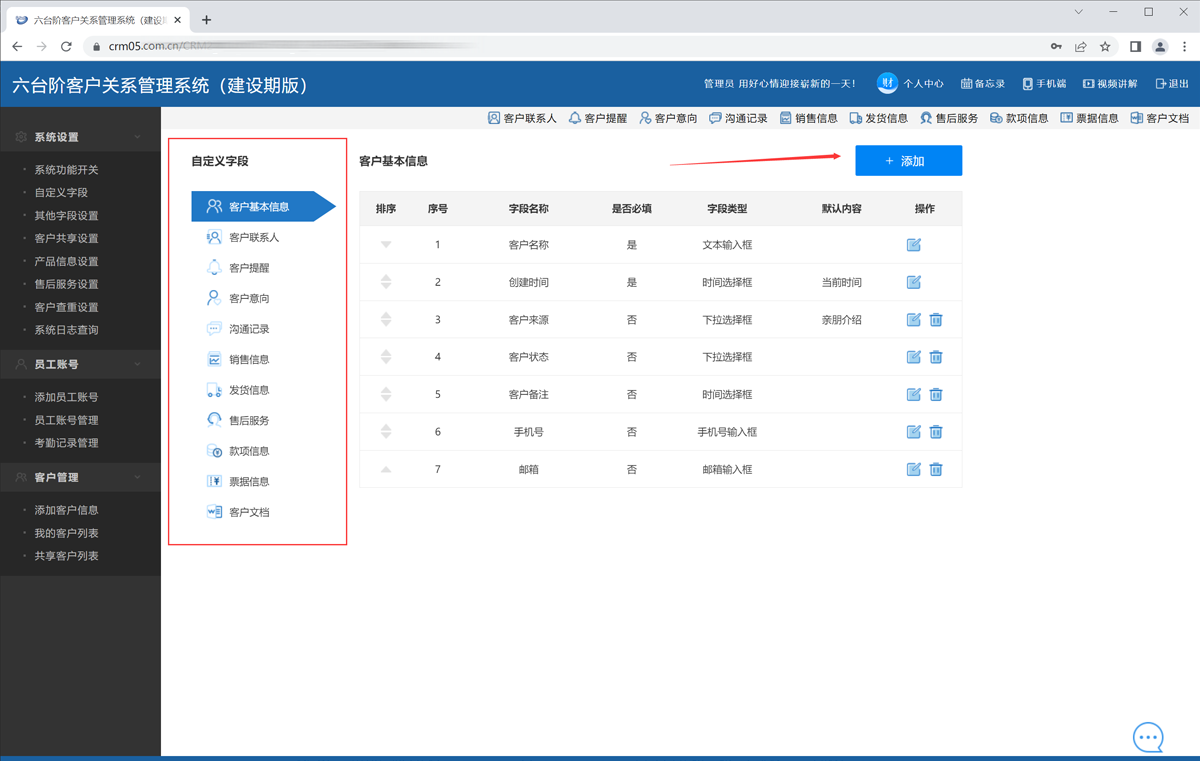Select 客户意向 in the custom fields list
Image resolution: width=1200 pixels, height=761 pixels.
[x=238, y=298]
